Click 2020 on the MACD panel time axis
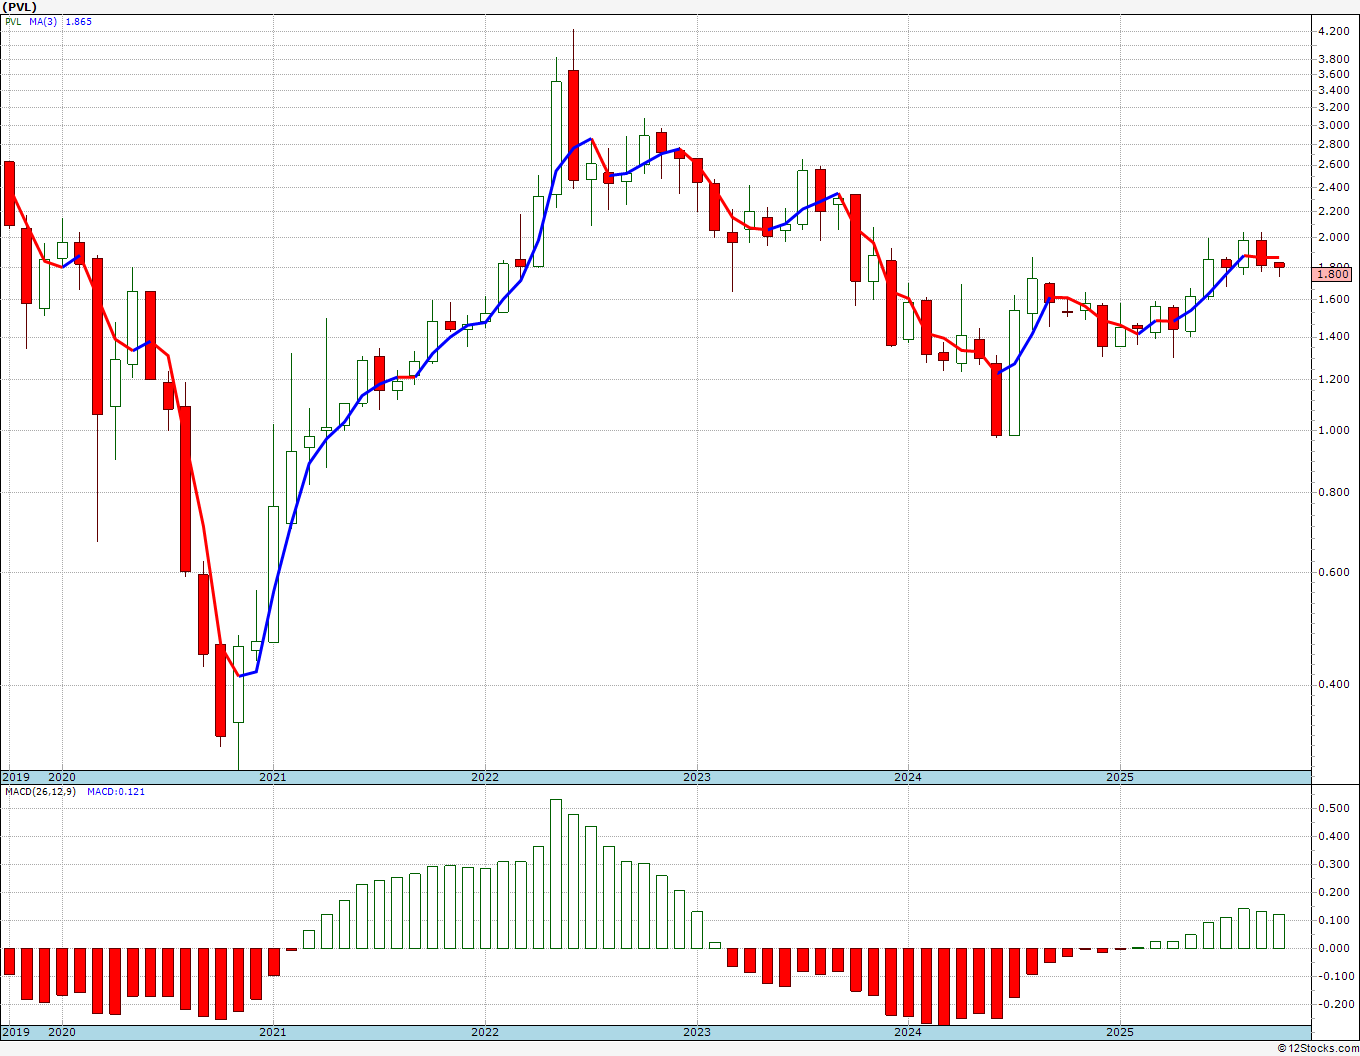 pos(62,1032)
